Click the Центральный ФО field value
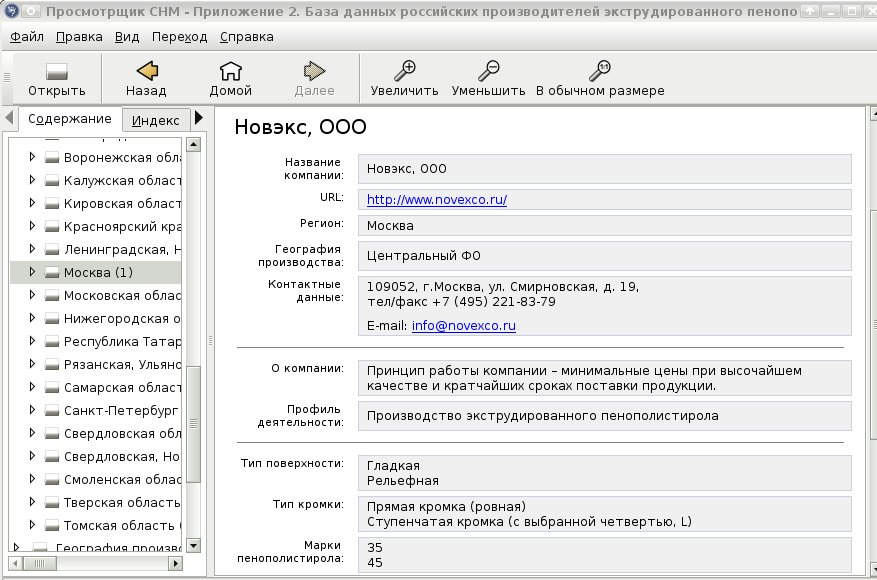Screen dimensions: 877x580 423,256
